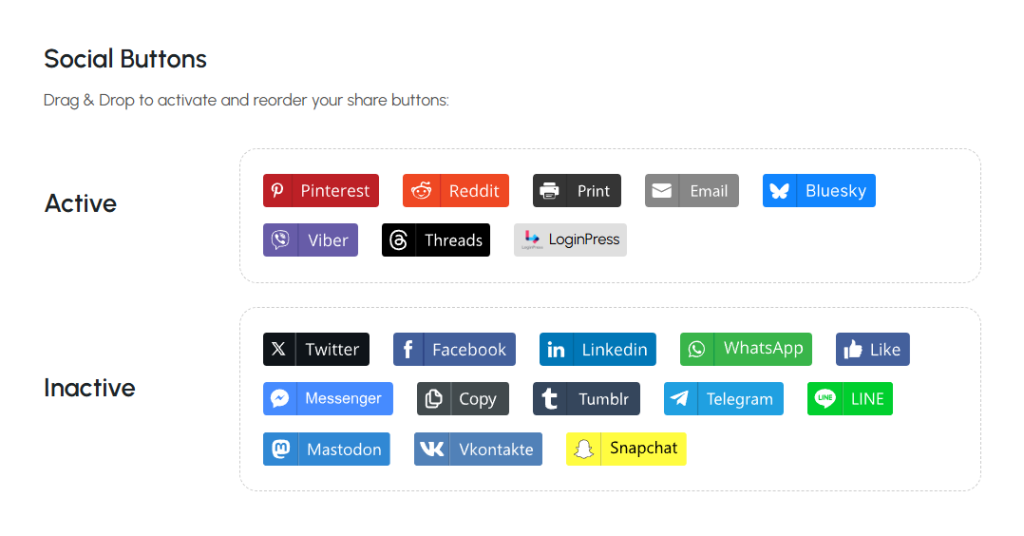The height and width of the screenshot is (536, 1024).
Task: Pick the LINE button label
Action: 867,398
